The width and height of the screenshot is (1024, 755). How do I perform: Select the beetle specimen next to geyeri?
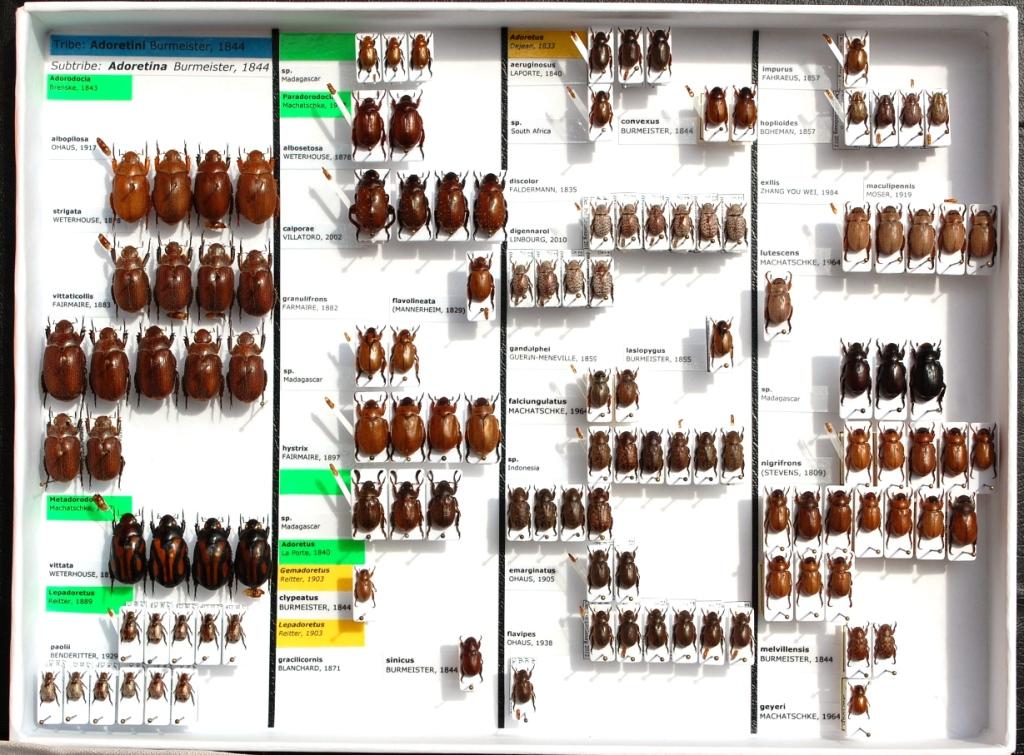point(858,702)
